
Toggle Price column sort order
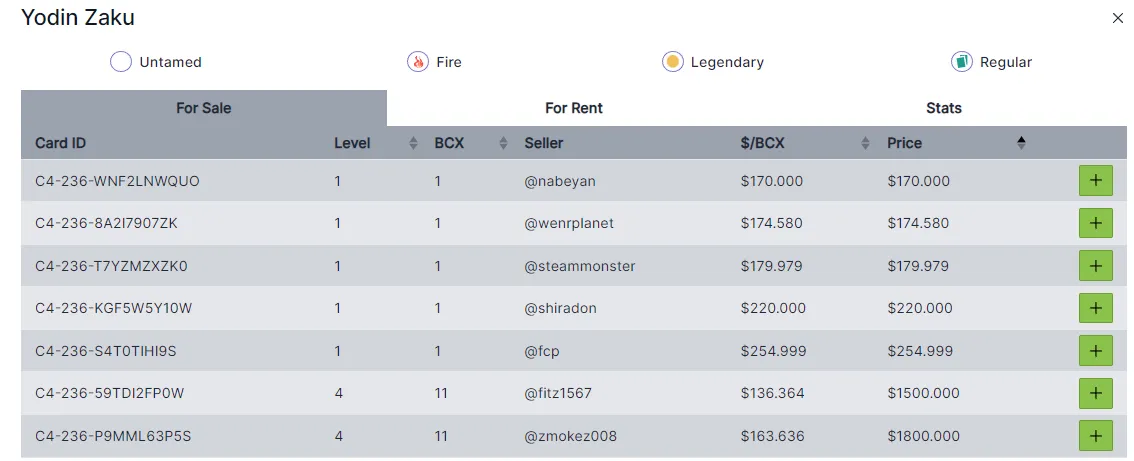coord(1021,143)
